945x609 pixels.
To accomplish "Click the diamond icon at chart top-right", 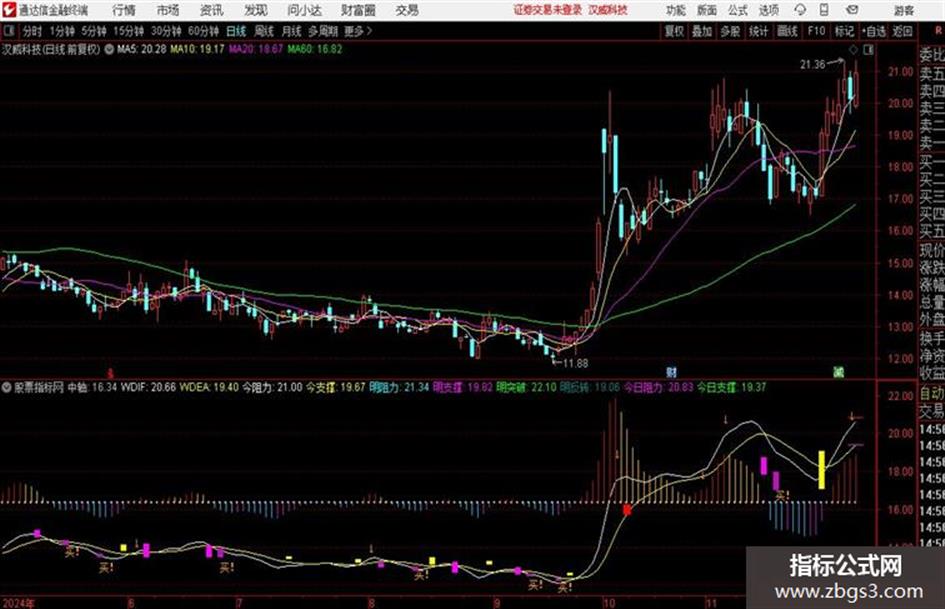I will tap(853, 50).
